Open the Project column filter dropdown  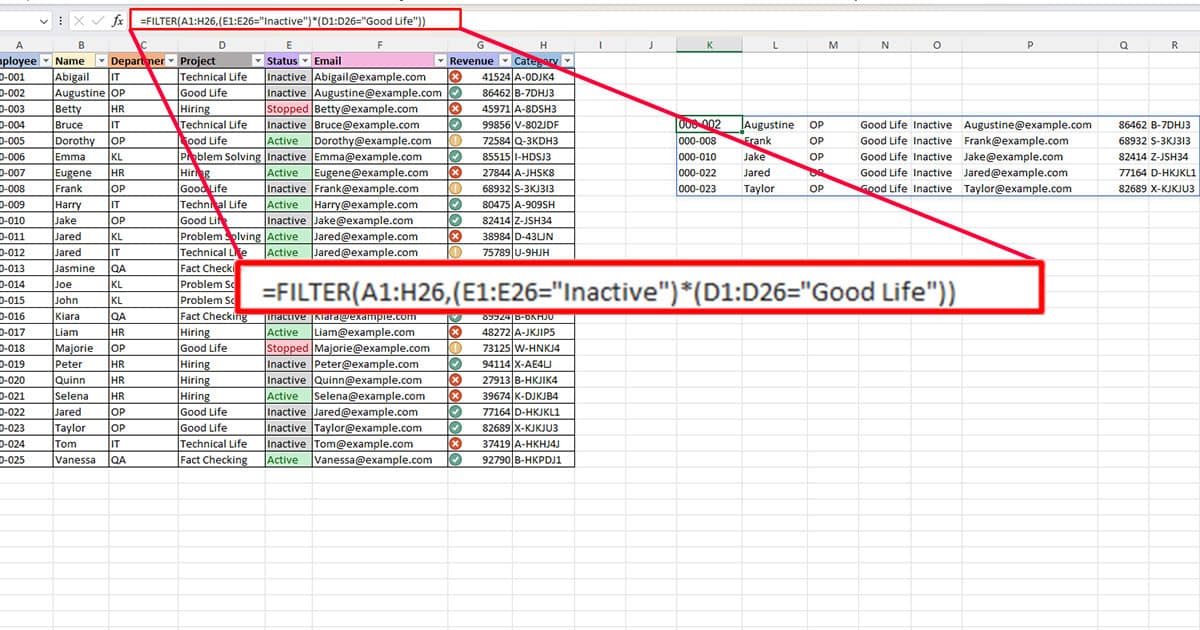257,60
